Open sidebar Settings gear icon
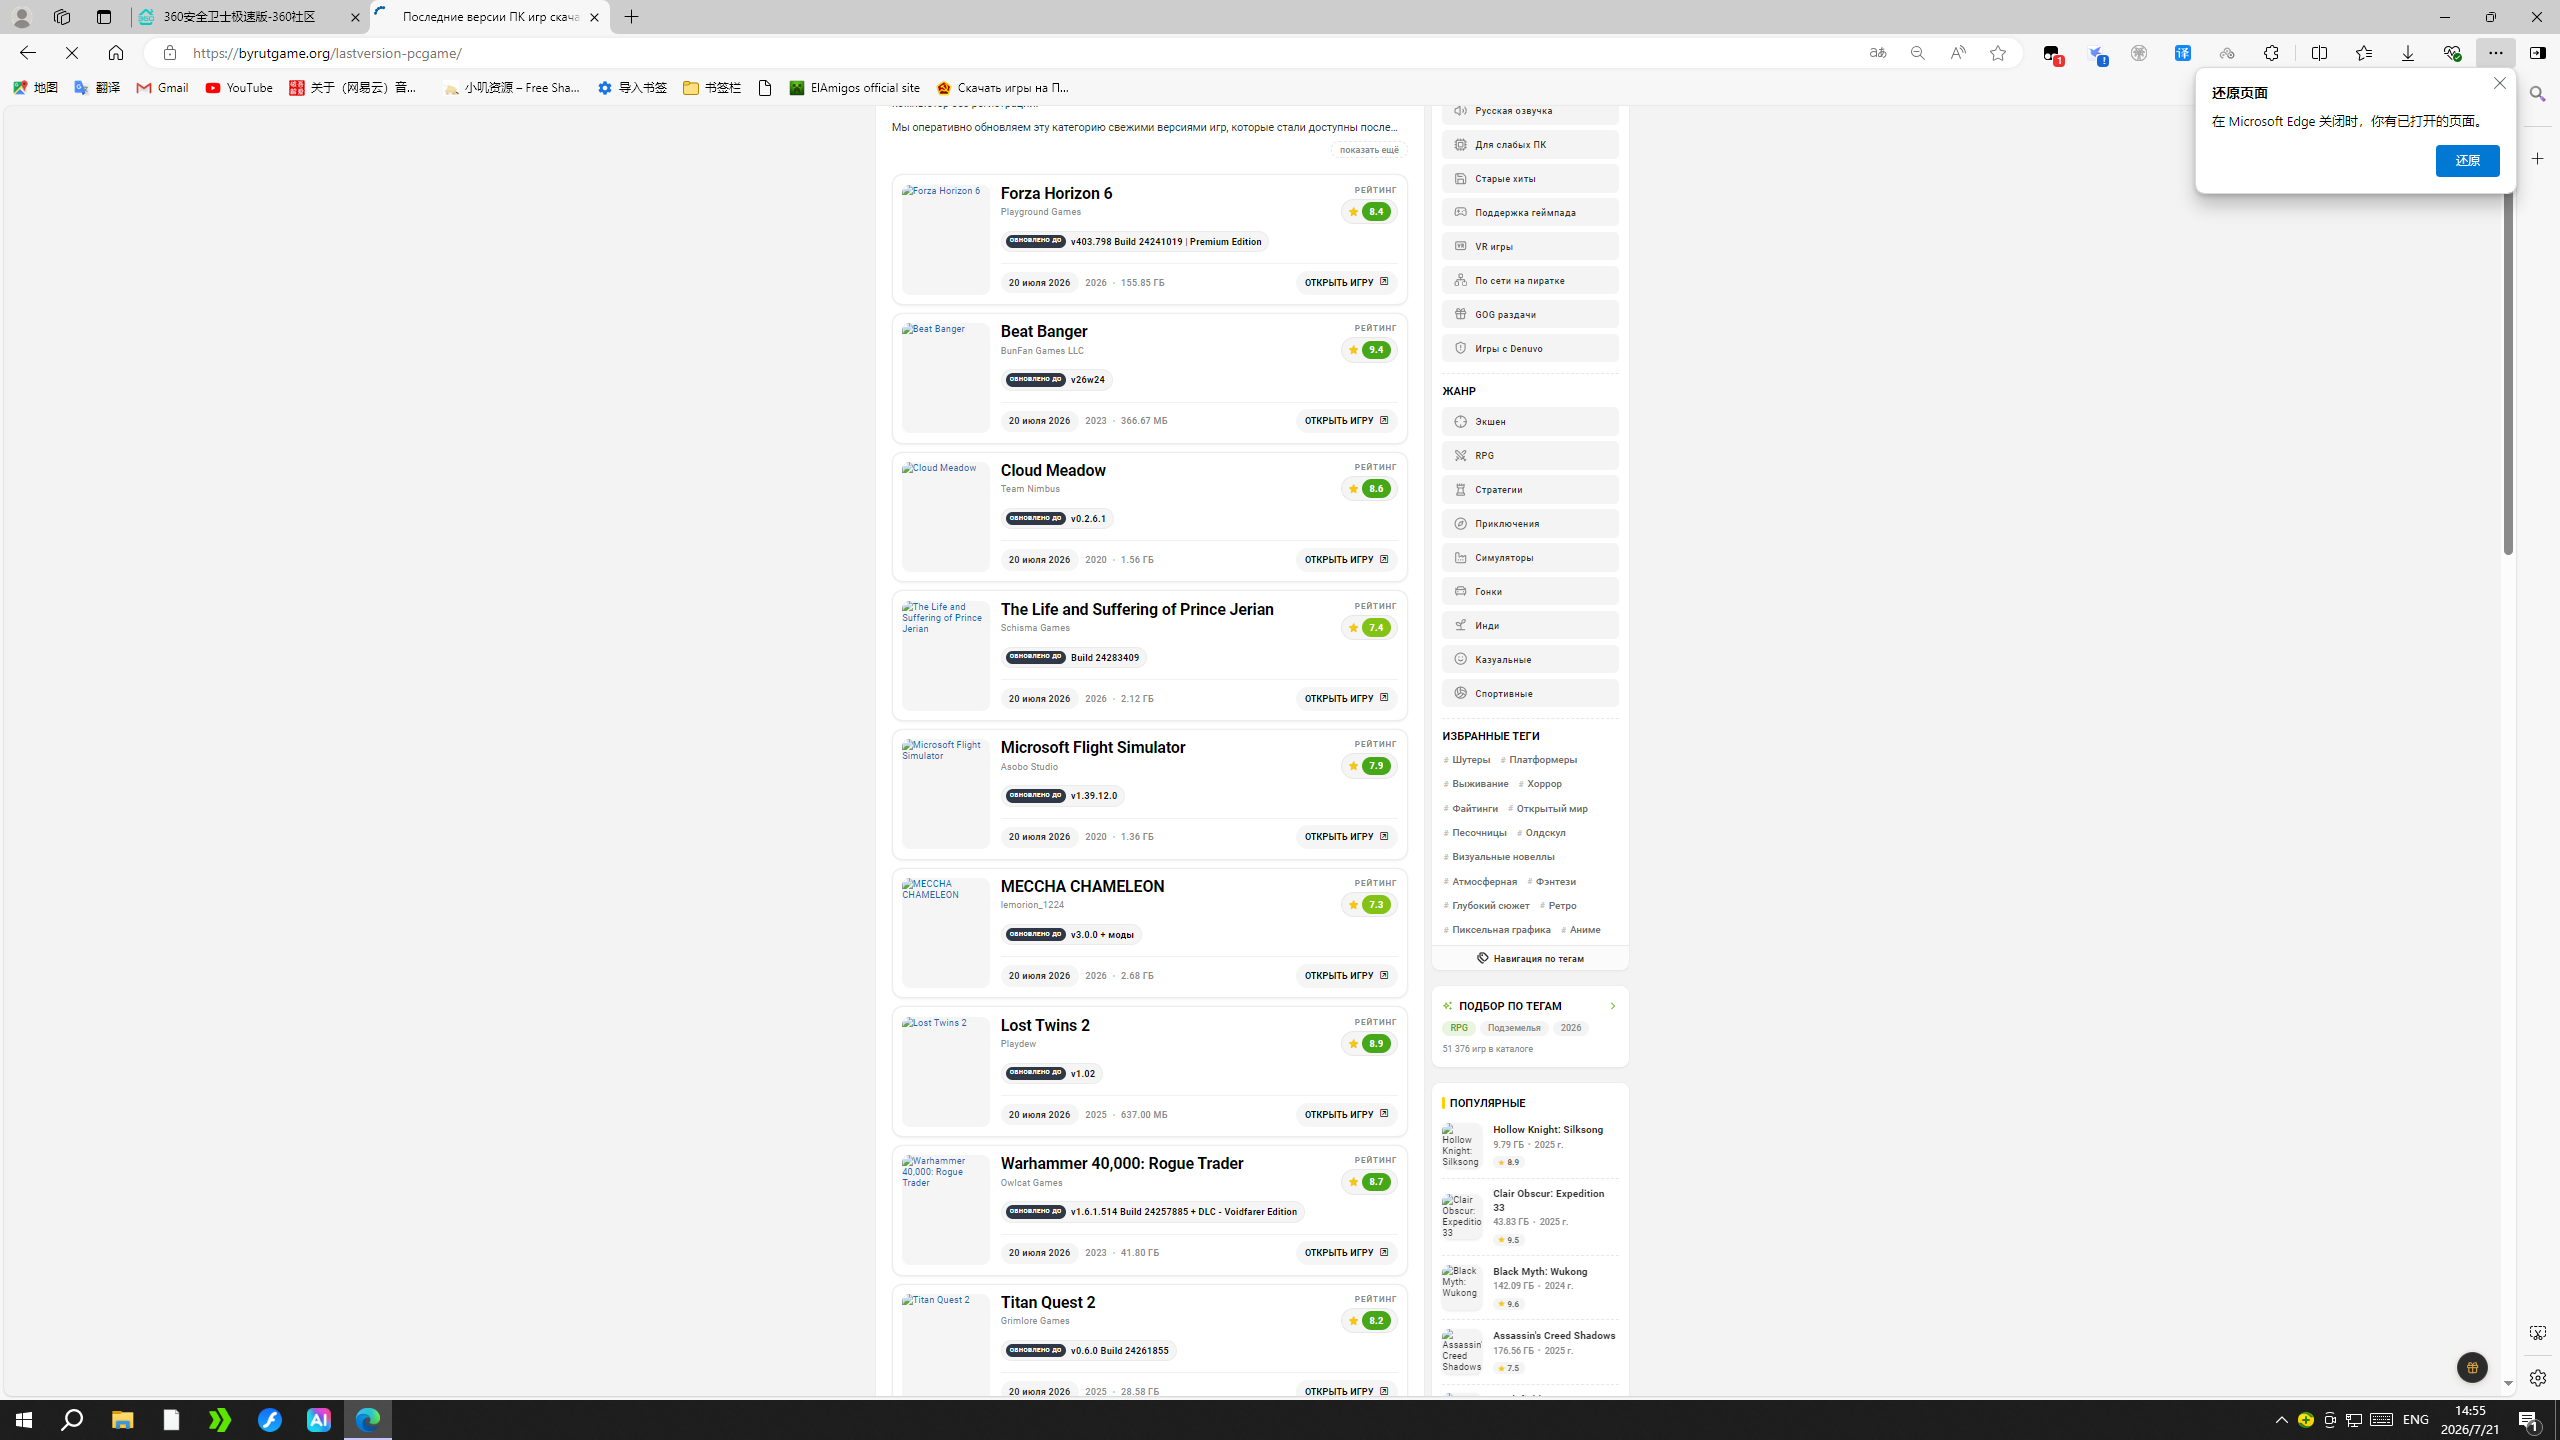The height and width of the screenshot is (1440, 2560). coord(2537,1378)
